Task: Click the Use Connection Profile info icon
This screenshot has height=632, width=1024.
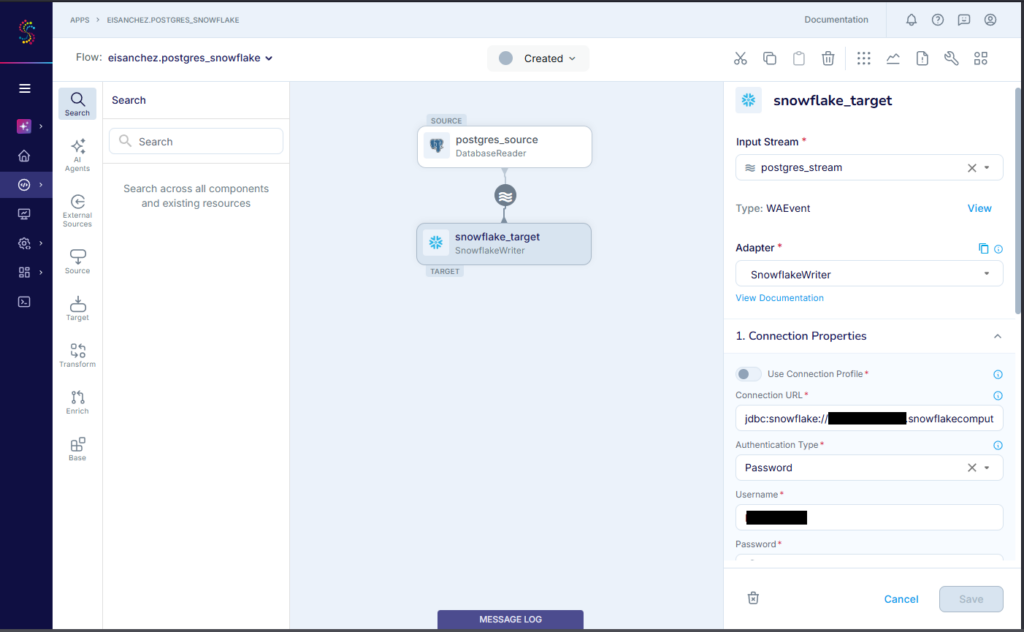Action: 998,374
